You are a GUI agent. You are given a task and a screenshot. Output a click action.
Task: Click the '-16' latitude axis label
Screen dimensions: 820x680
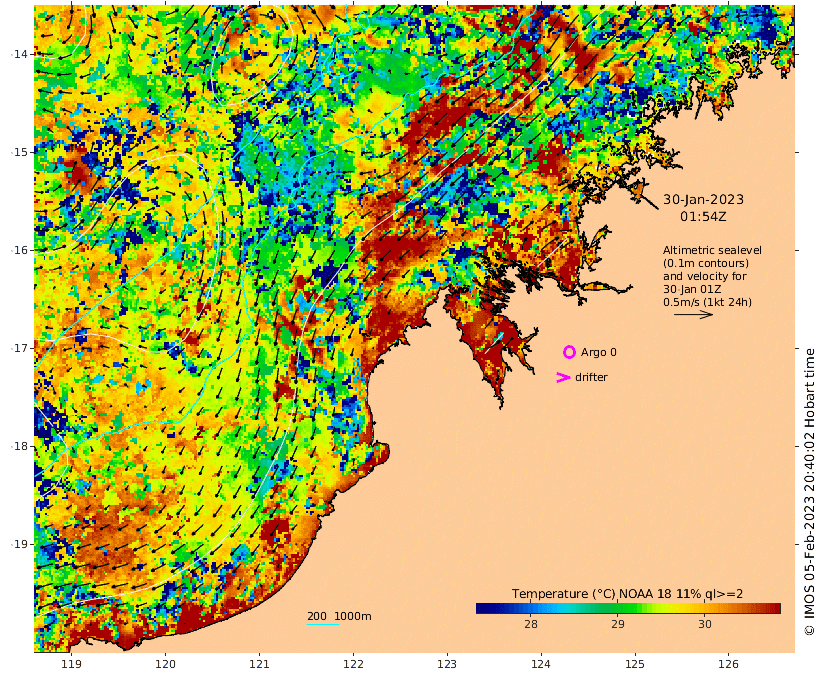pos(18,250)
